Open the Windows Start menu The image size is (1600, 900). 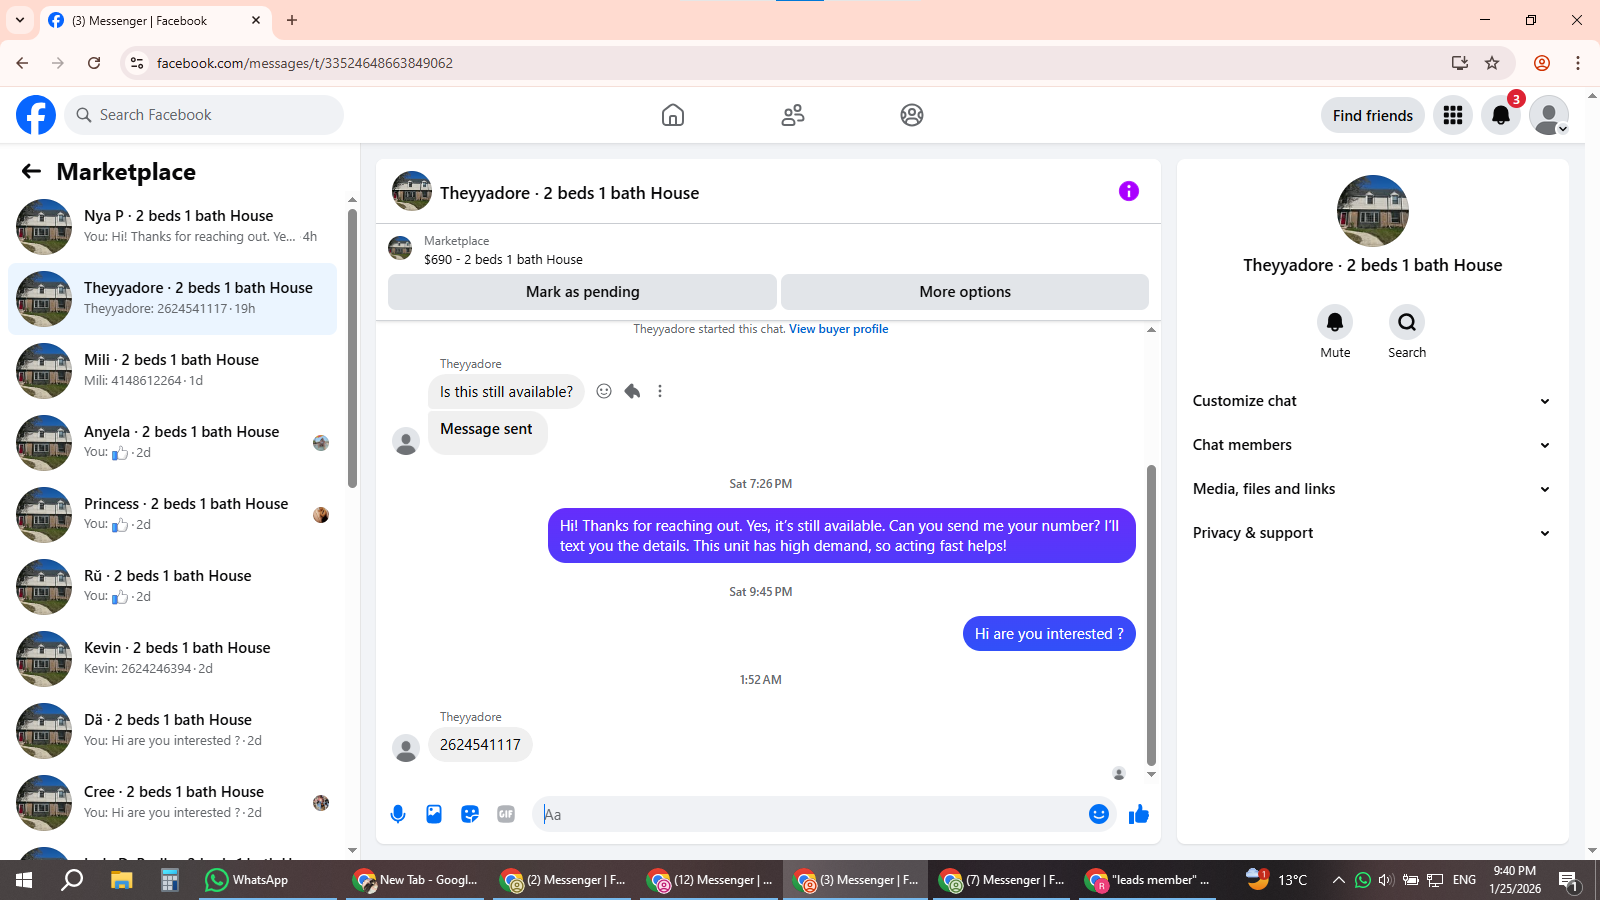pyautogui.click(x=24, y=880)
